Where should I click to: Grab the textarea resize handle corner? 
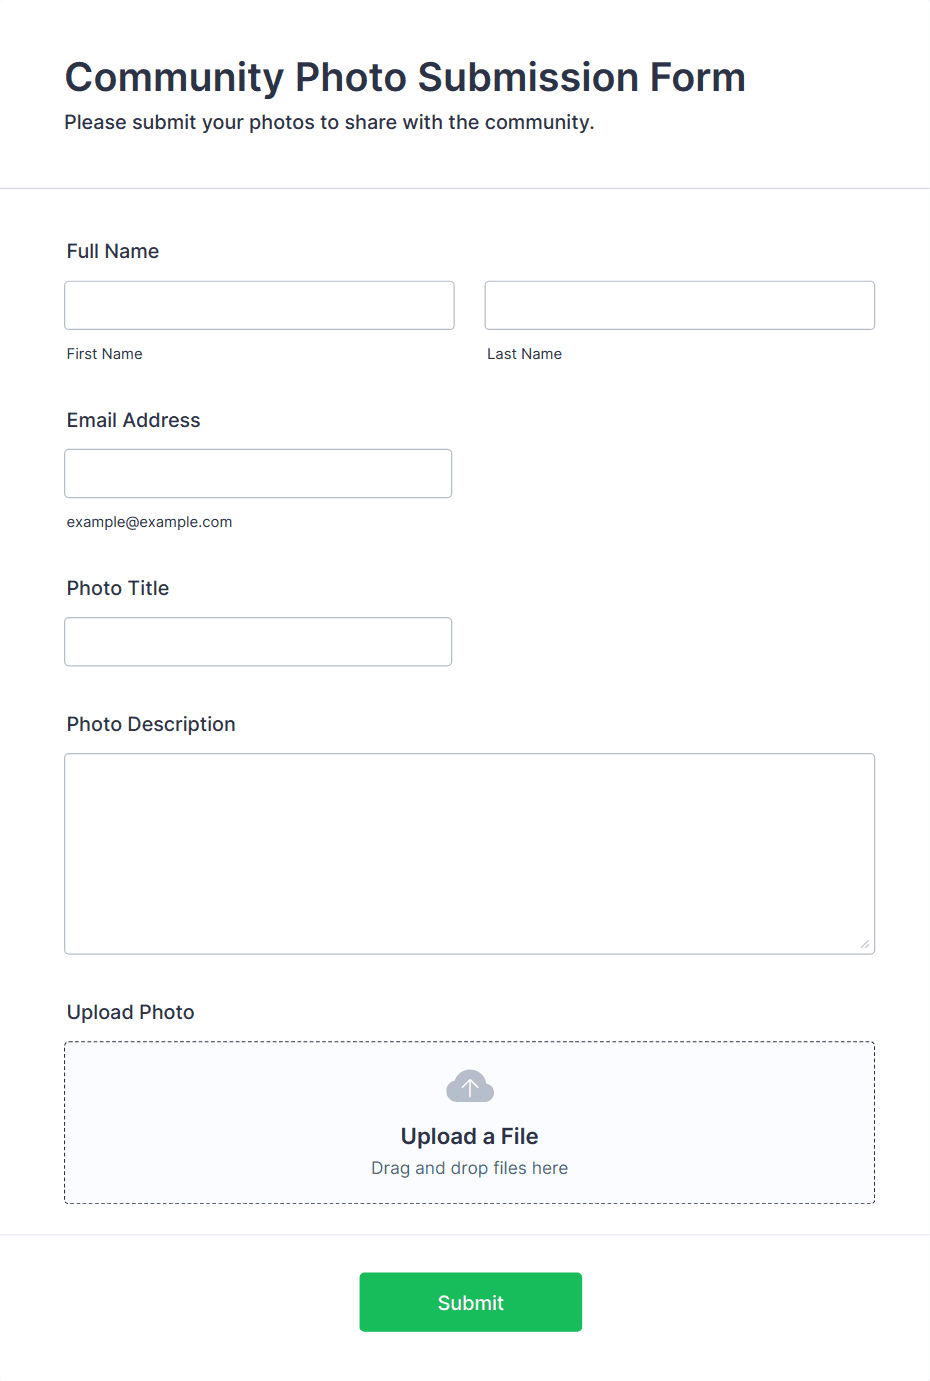click(x=865, y=944)
